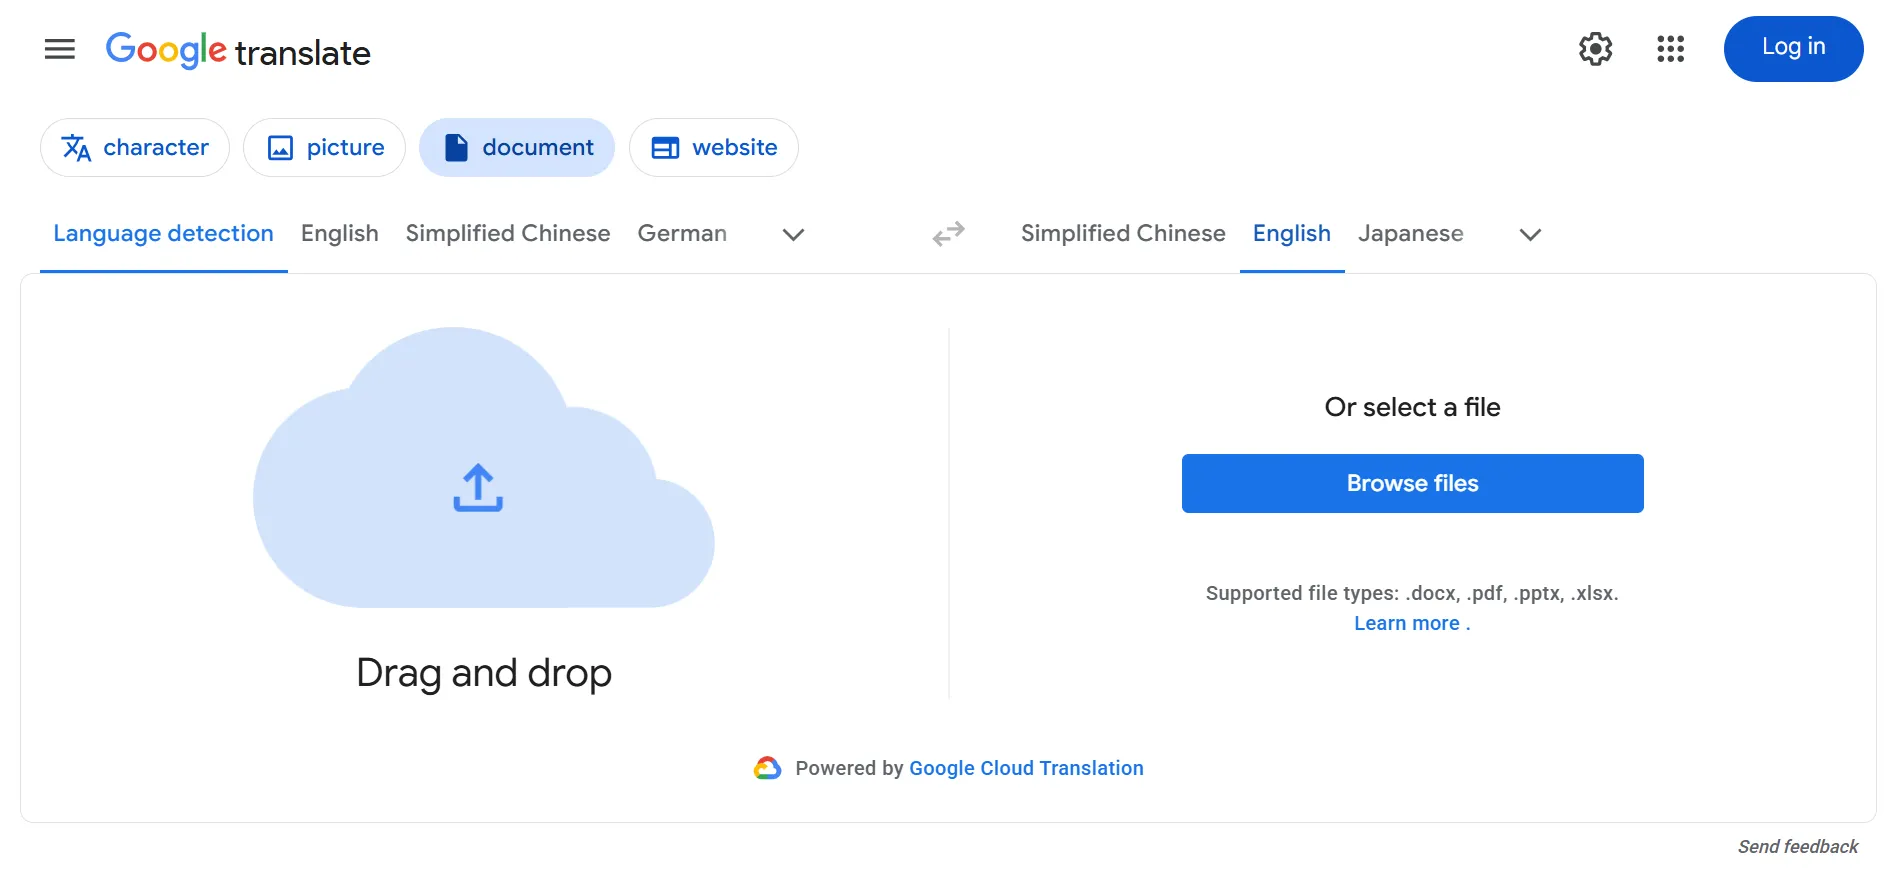Open Google Cloud Translation link
Image resolution: width=1890 pixels, height=870 pixels.
pyautogui.click(x=1026, y=768)
